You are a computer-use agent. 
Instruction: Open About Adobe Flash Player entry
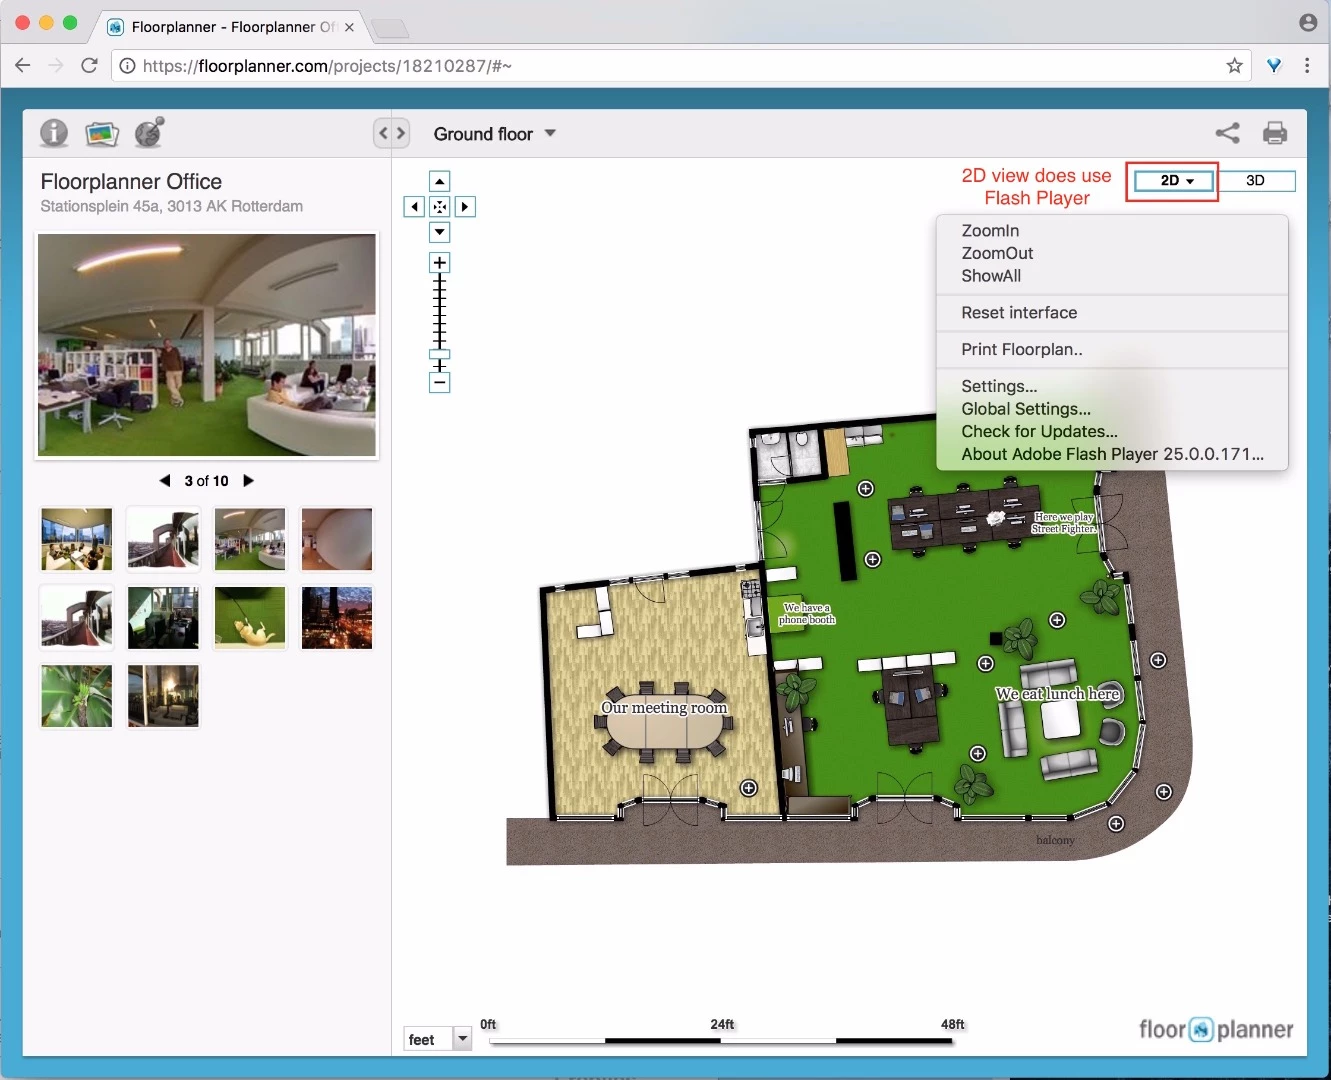pyautogui.click(x=1112, y=454)
